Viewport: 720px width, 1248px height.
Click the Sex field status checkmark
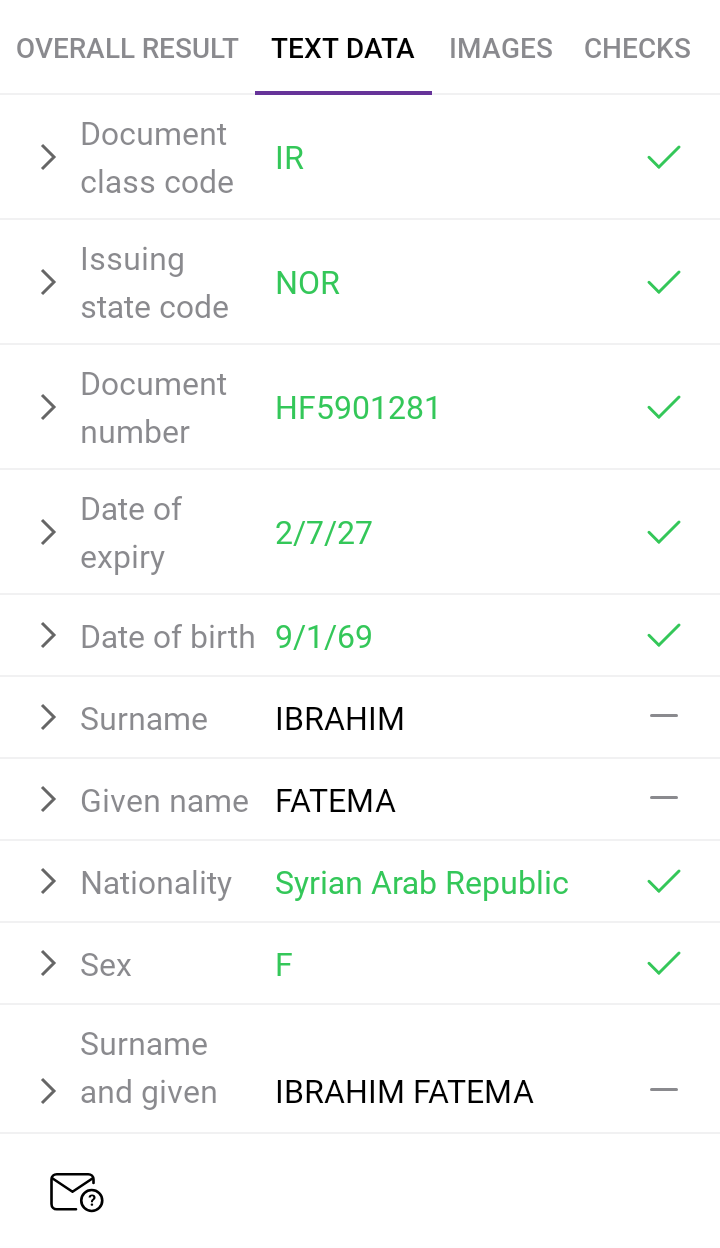(x=664, y=963)
